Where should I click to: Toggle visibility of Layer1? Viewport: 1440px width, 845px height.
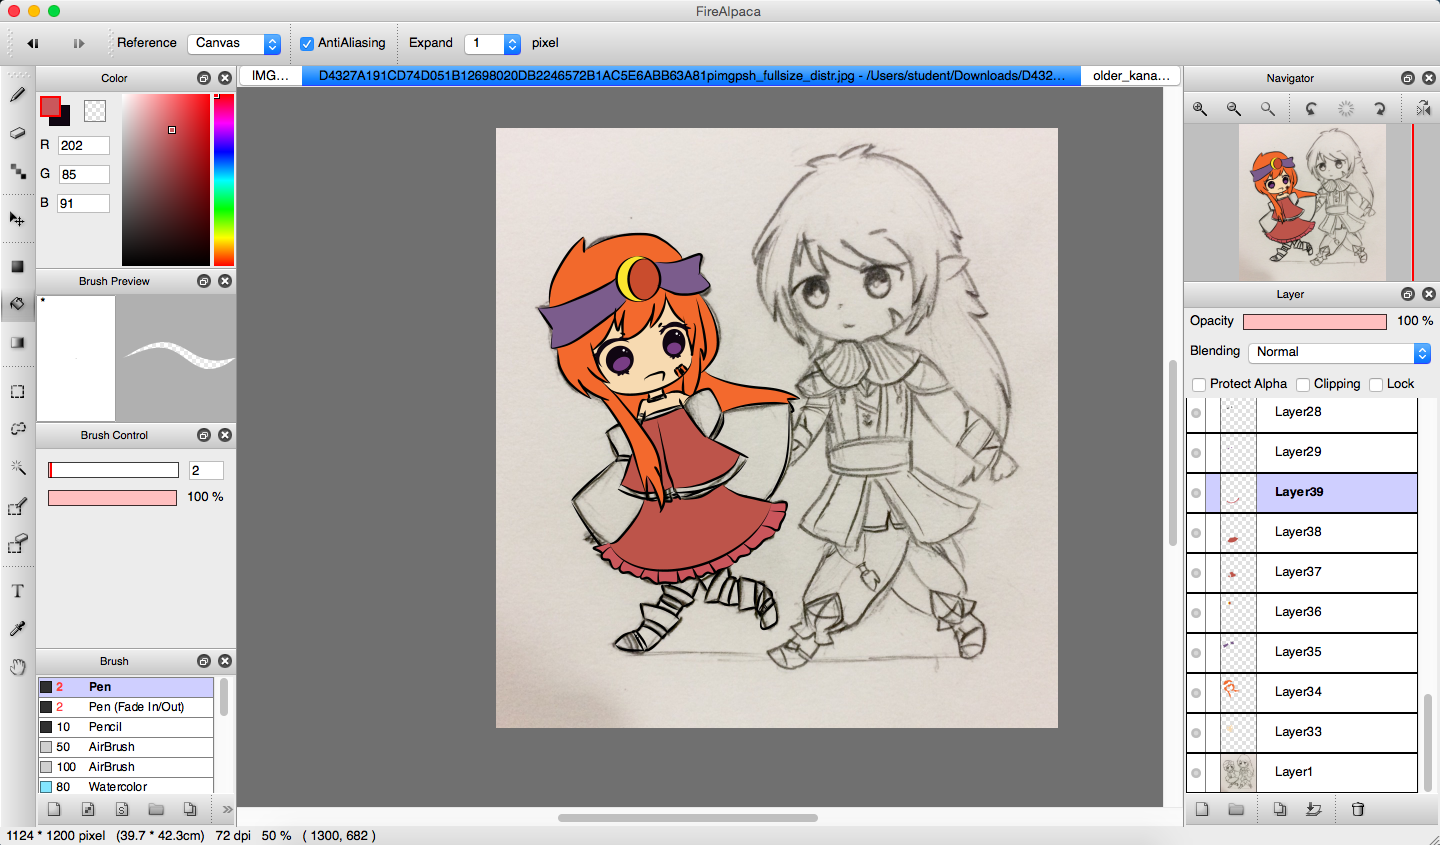pyautogui.click(x=1196, y=773)
